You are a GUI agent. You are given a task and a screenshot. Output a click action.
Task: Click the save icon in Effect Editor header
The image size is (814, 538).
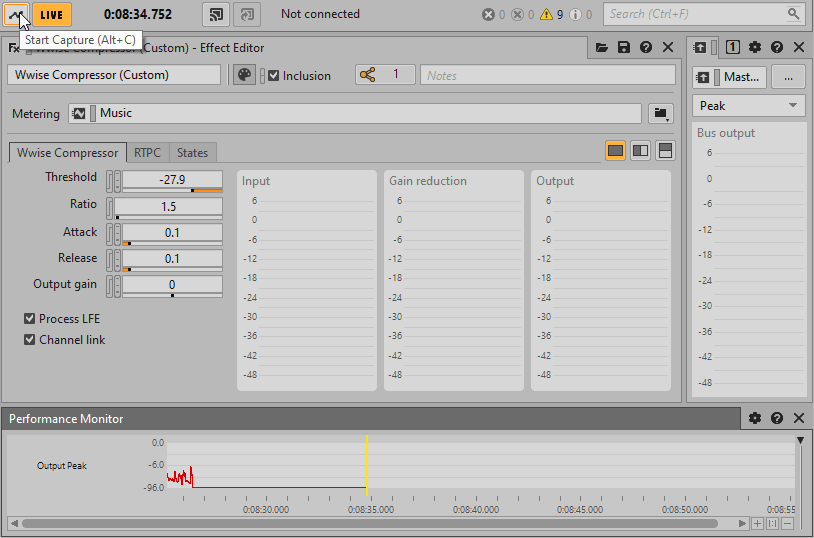tap(624, 47)
